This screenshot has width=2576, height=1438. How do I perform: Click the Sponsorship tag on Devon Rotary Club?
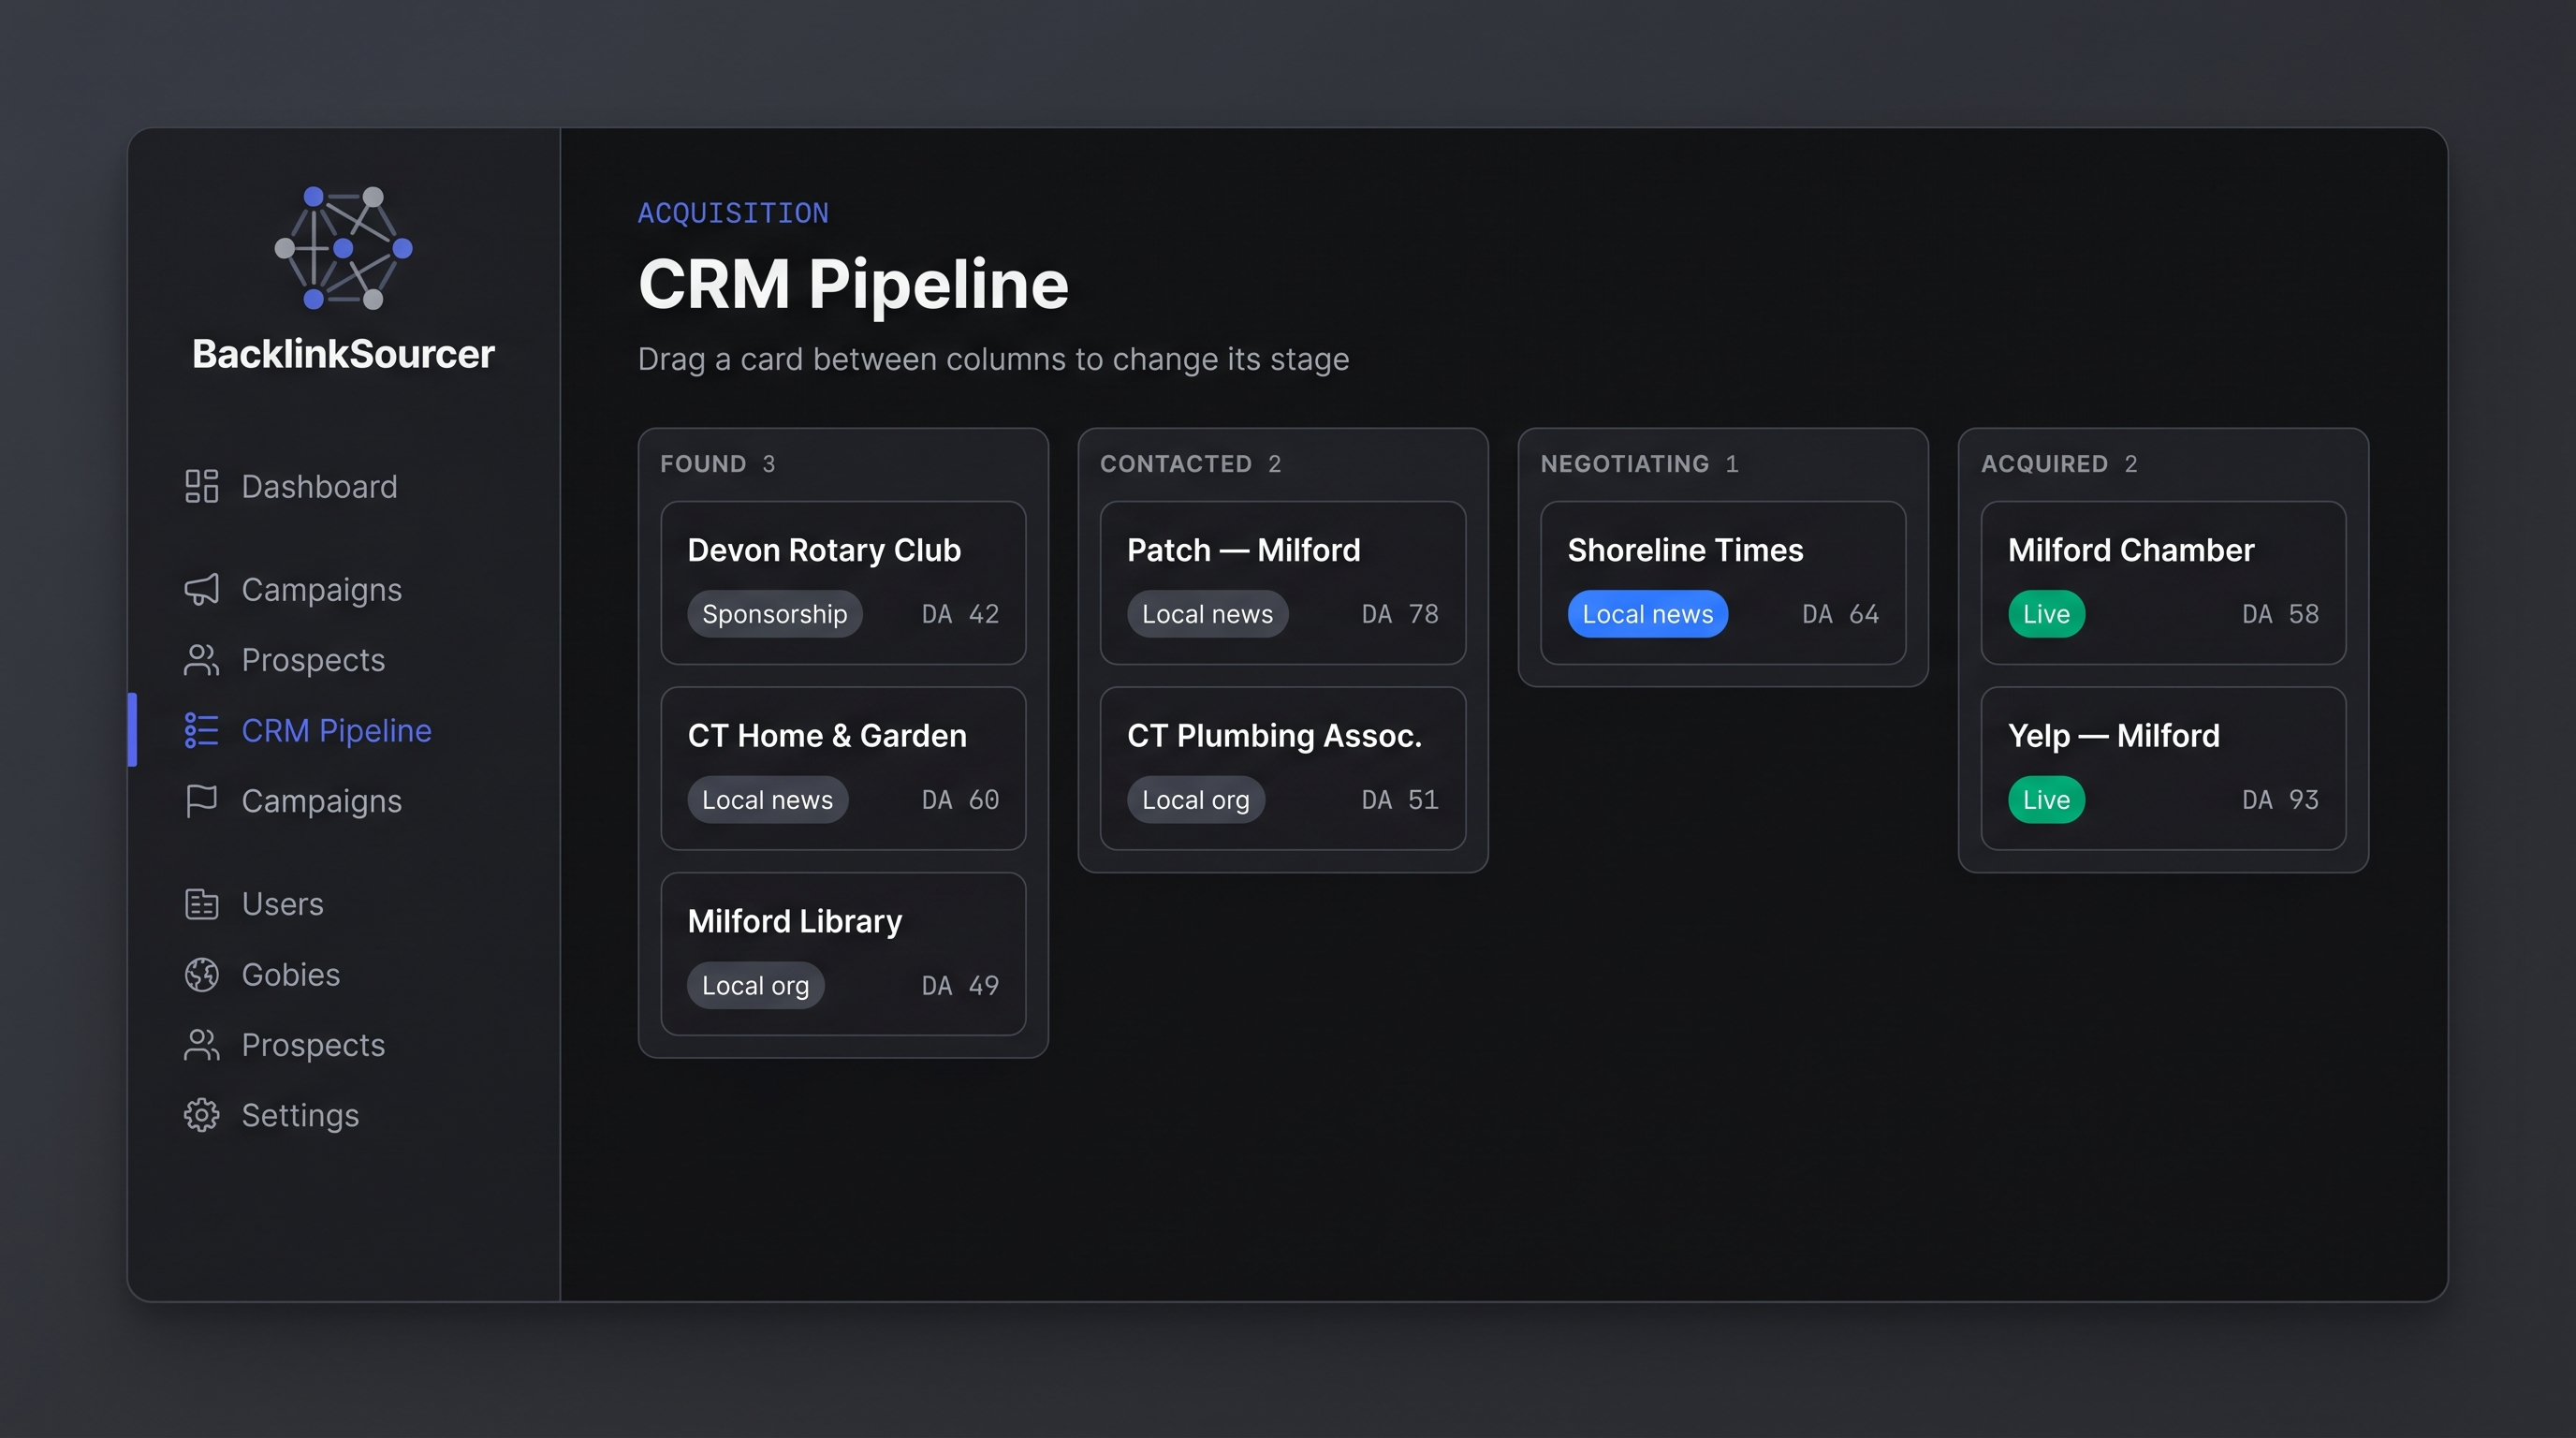774,614
